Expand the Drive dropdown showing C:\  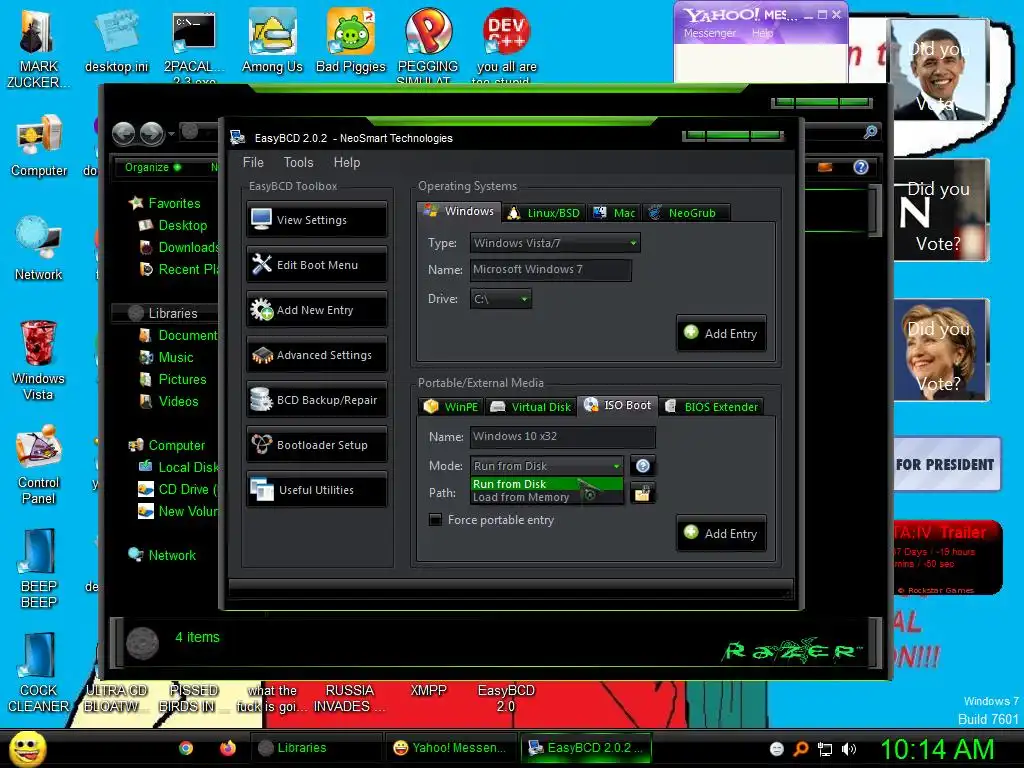[x=500, y=299]
